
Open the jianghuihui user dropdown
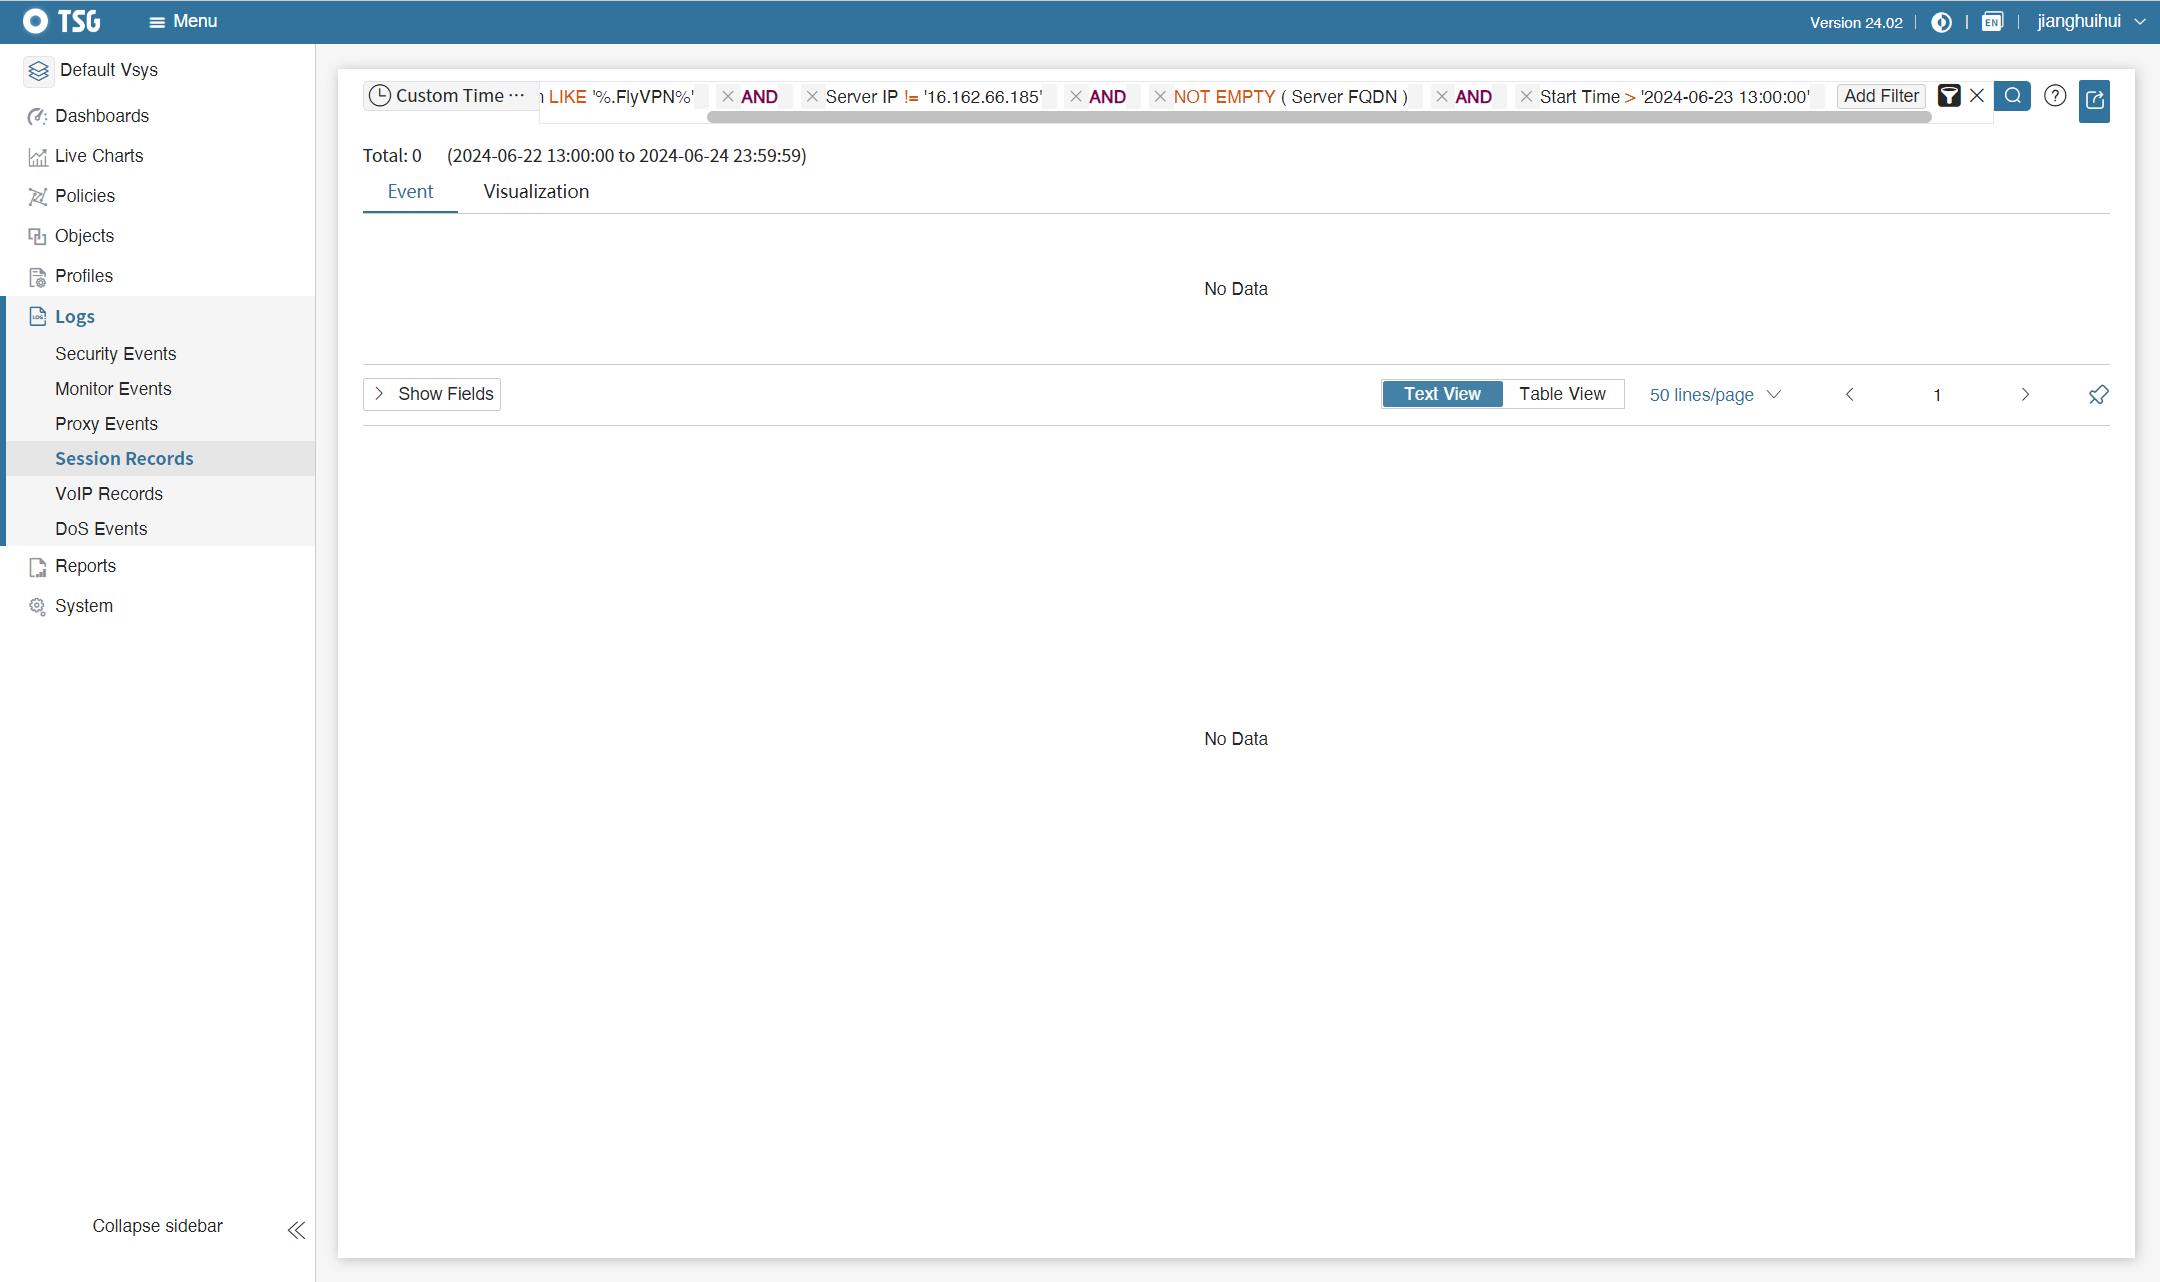pyautogui.click(x=2090, y=22)
